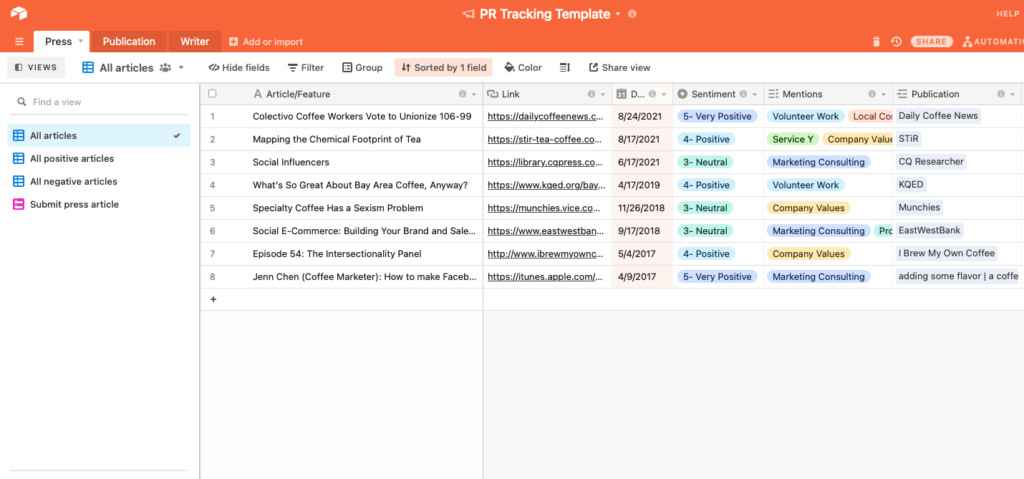Switch to the Publication tab
Viewport: 1024px width, 479px height.
click(x=129, y=41)
